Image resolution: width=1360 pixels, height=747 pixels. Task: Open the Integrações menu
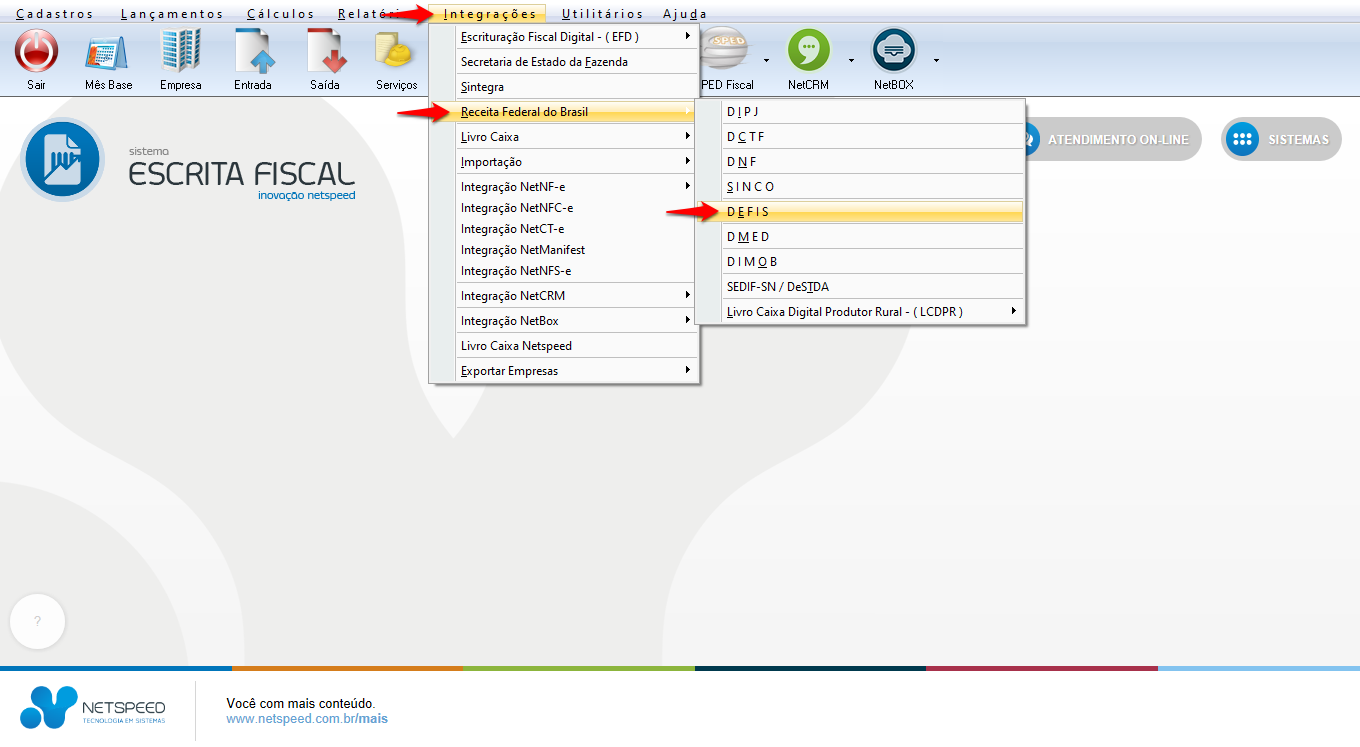click(490, 14)
